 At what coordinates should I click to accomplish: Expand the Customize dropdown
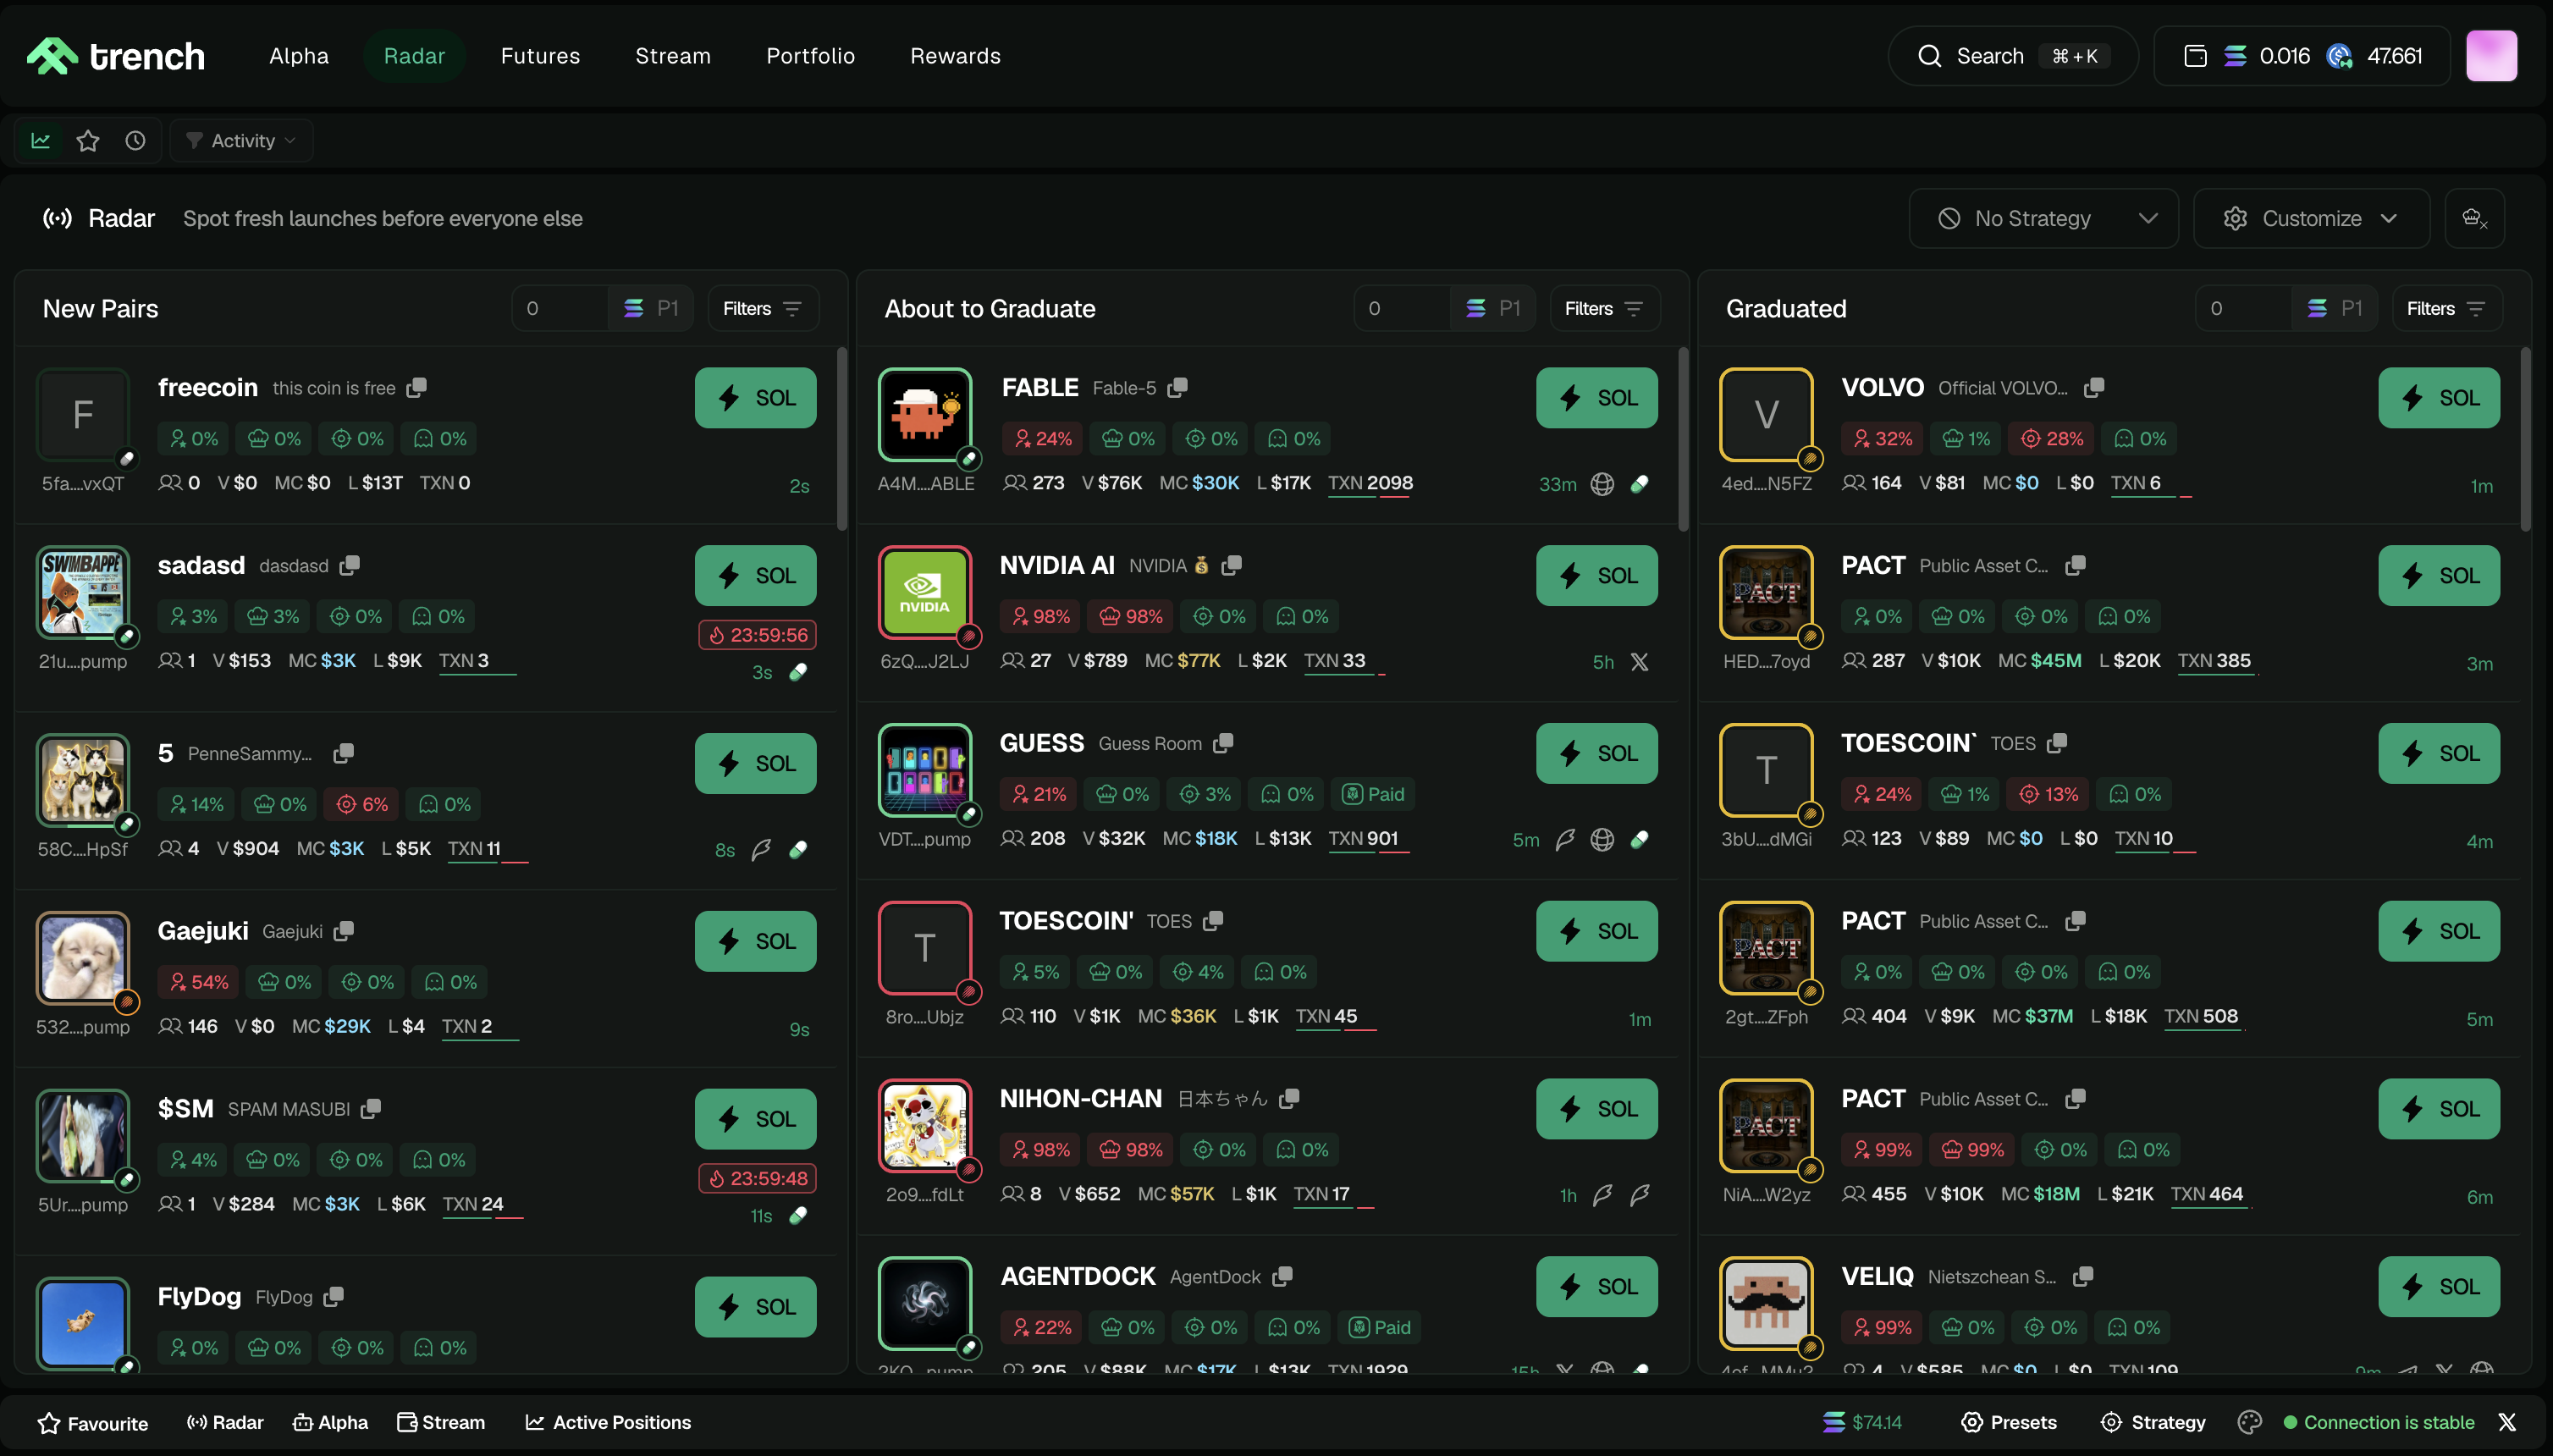(x=2311, y=218)
